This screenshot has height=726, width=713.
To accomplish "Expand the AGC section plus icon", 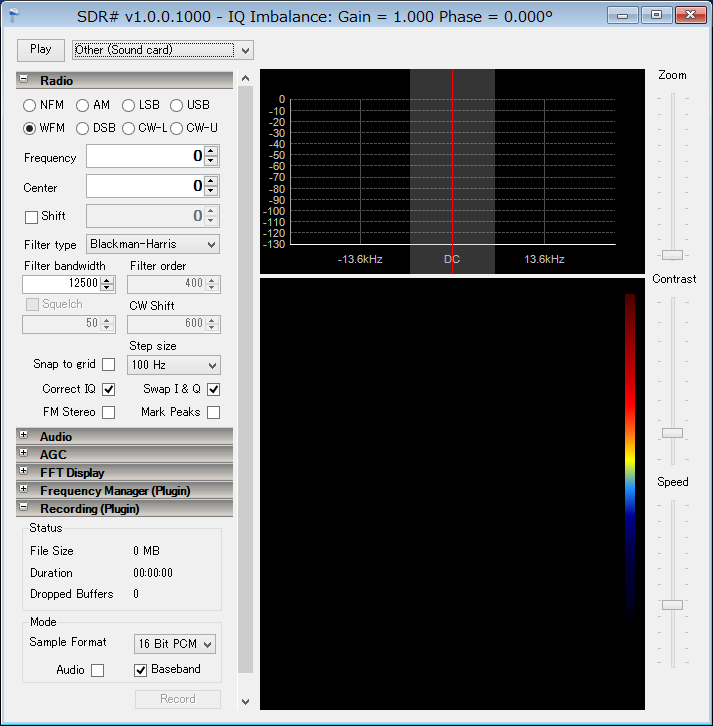I will tap(24, 454).
